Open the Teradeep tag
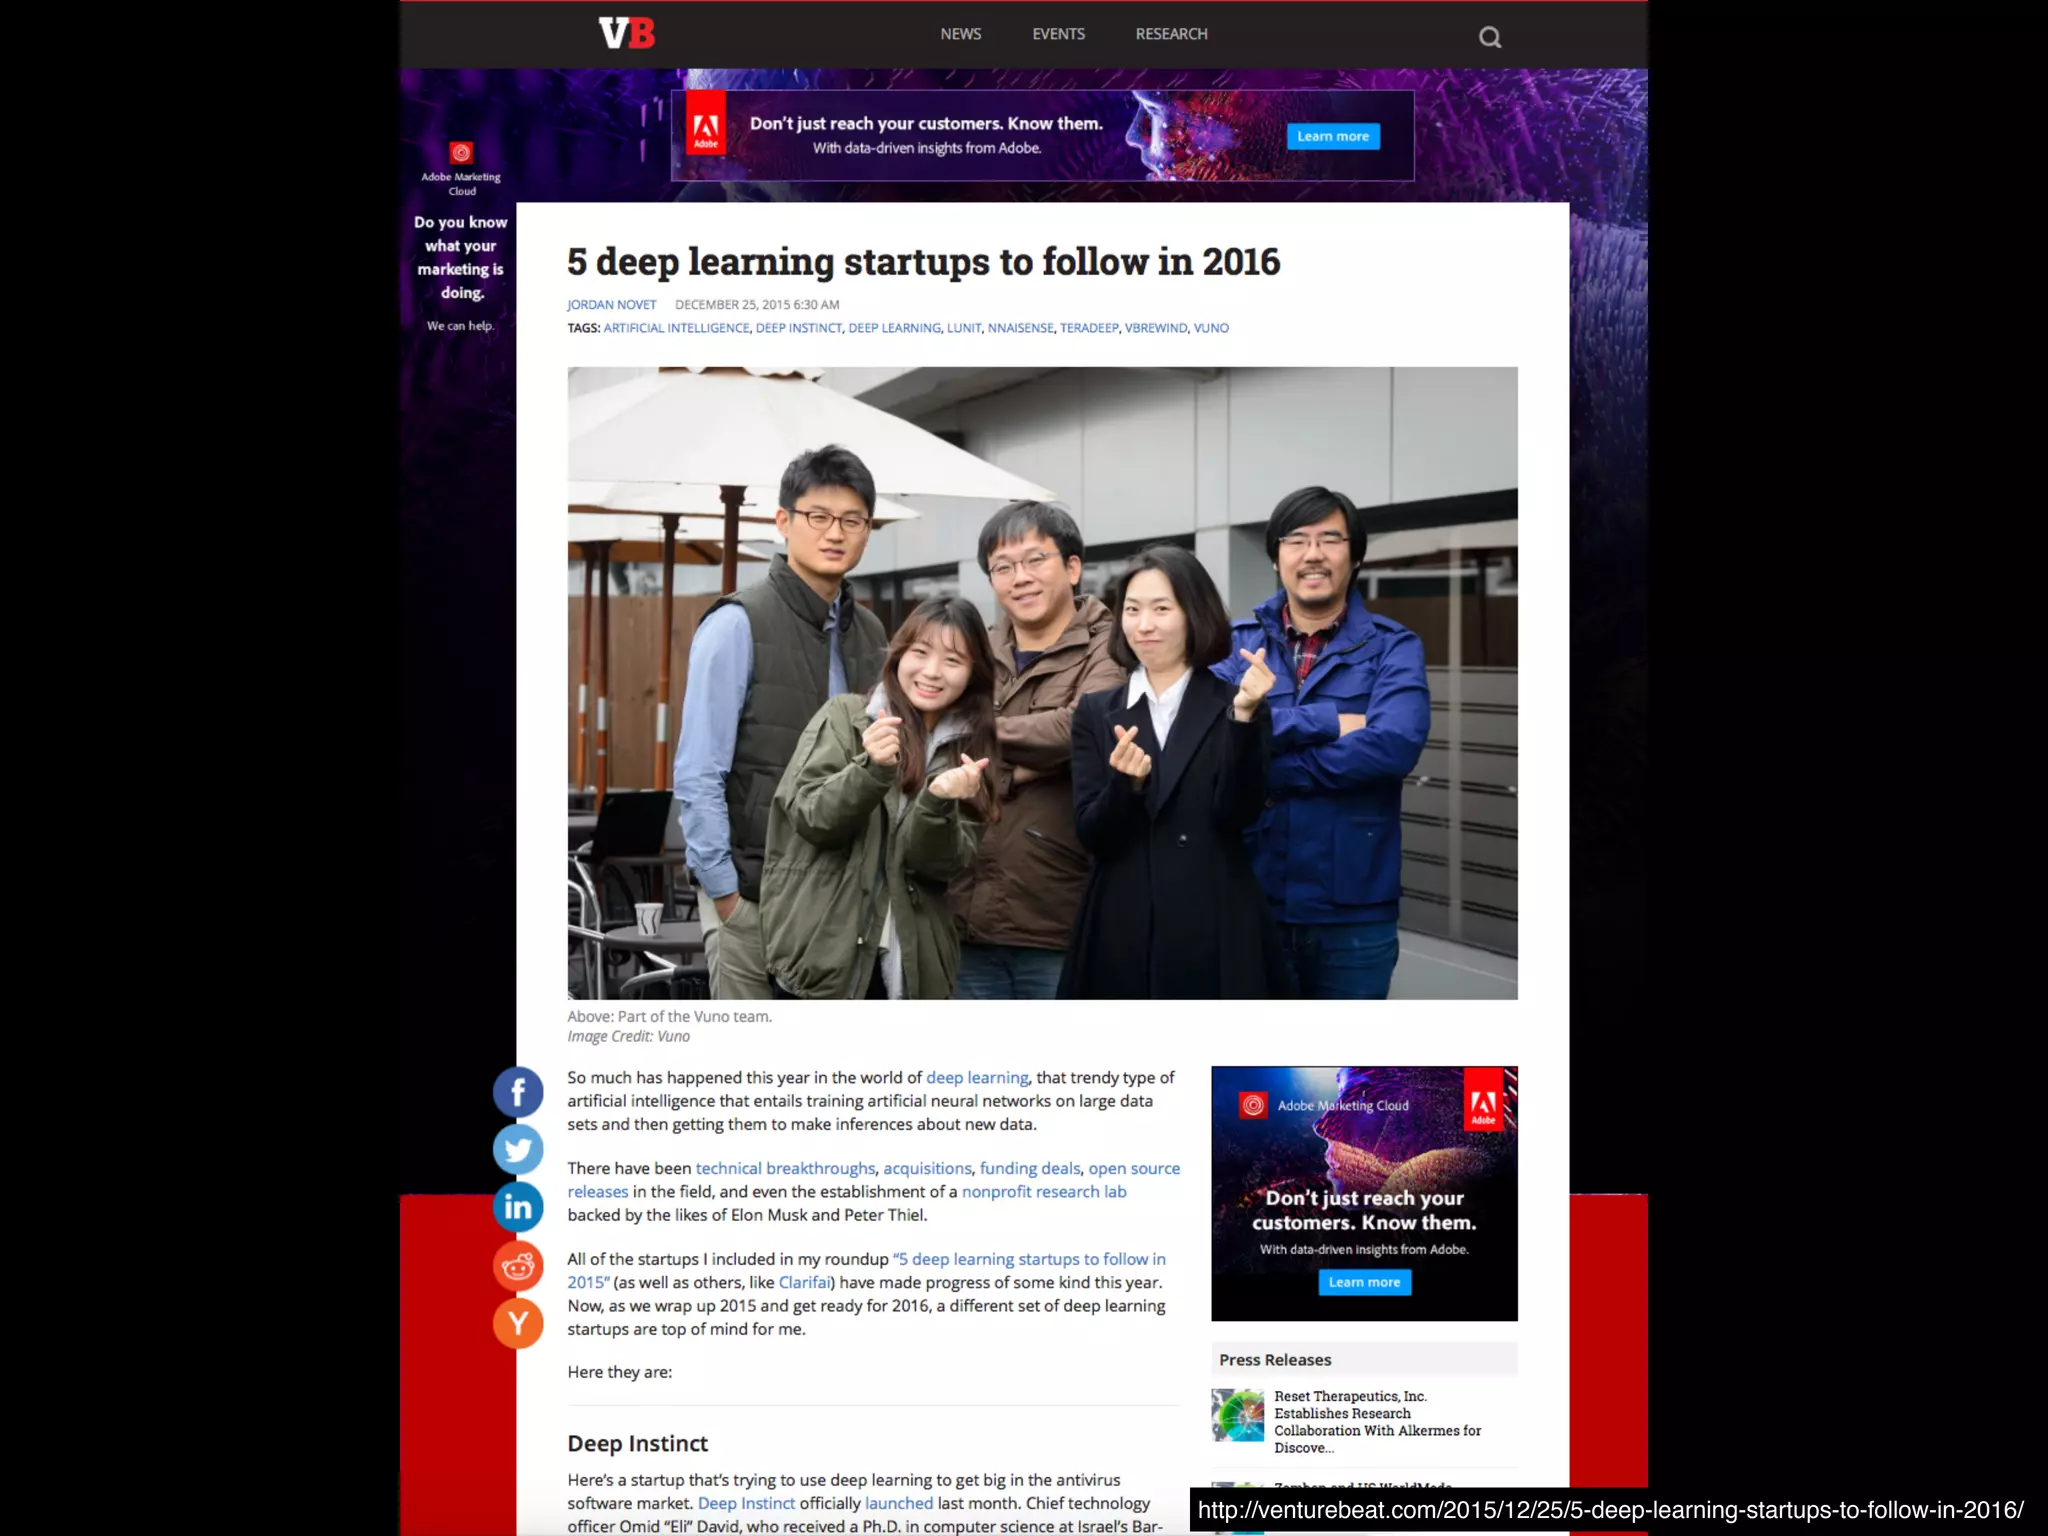The image size is (2048, 1536). (x=1089, y=328)
